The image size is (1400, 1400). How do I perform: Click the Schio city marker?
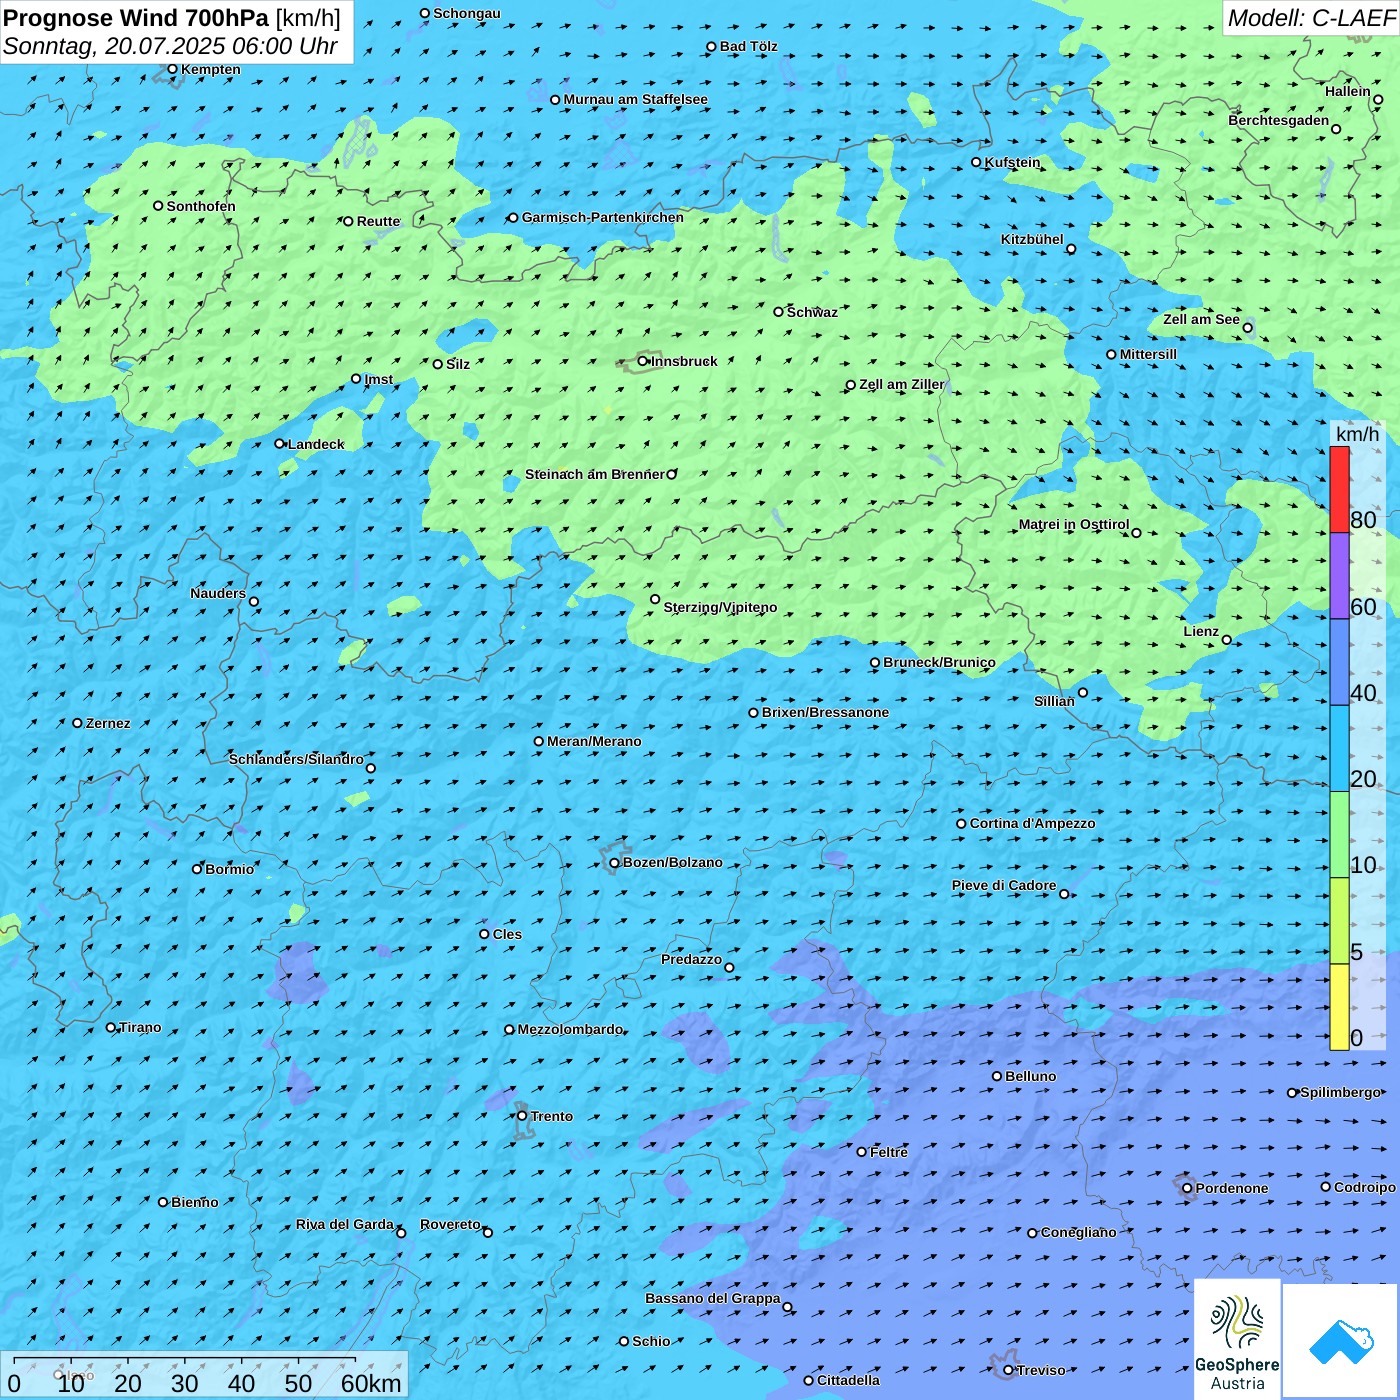click(624, 1341)
